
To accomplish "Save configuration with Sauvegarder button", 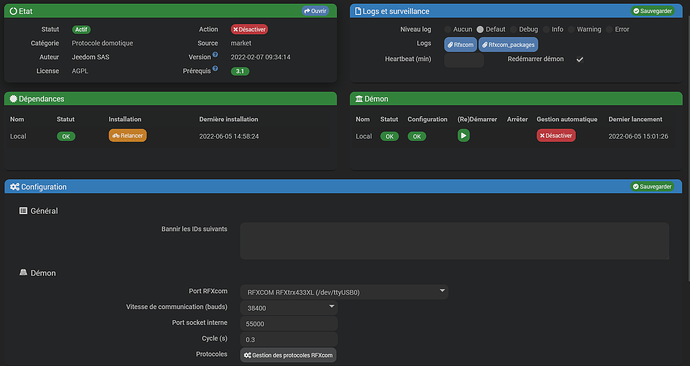I will (x=652, y=187).
